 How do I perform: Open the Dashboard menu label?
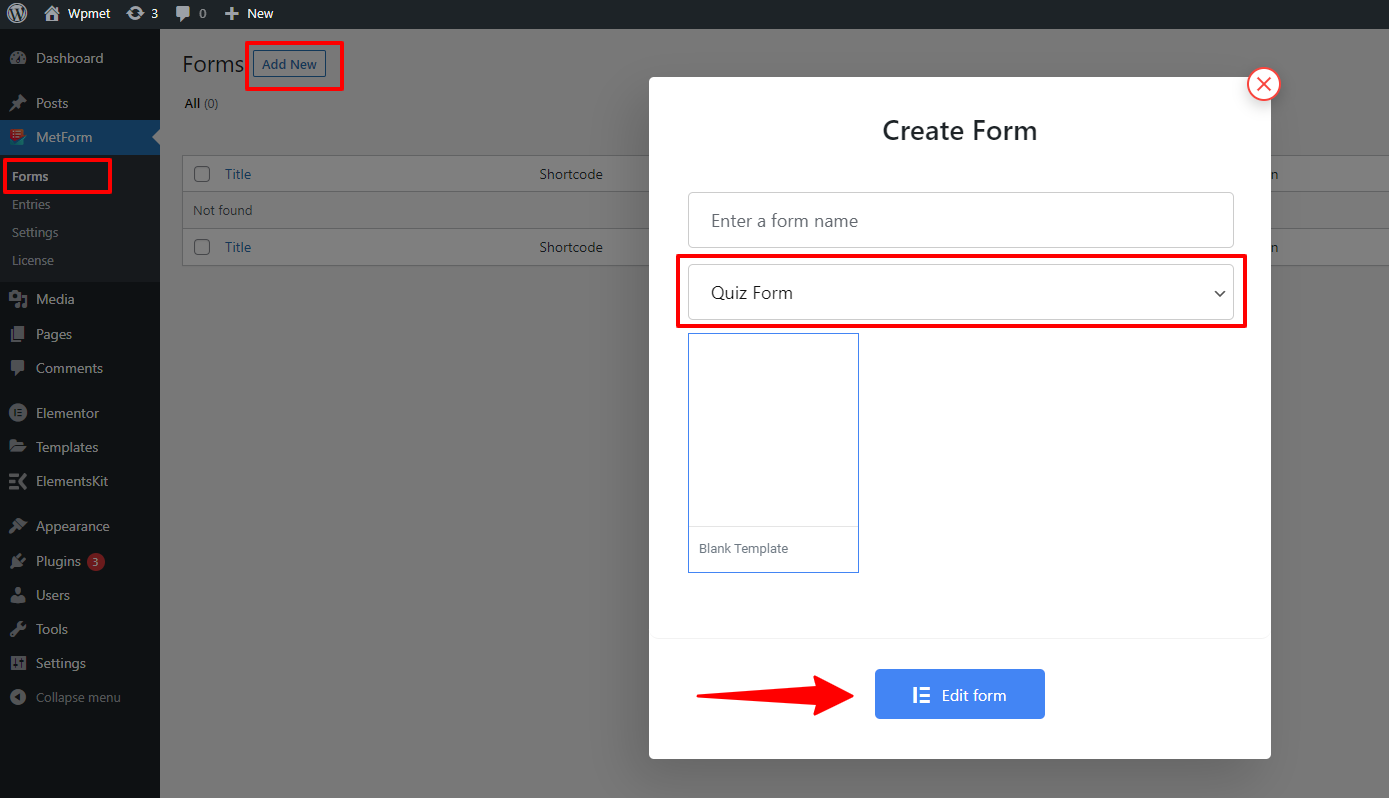pos(69,58)
